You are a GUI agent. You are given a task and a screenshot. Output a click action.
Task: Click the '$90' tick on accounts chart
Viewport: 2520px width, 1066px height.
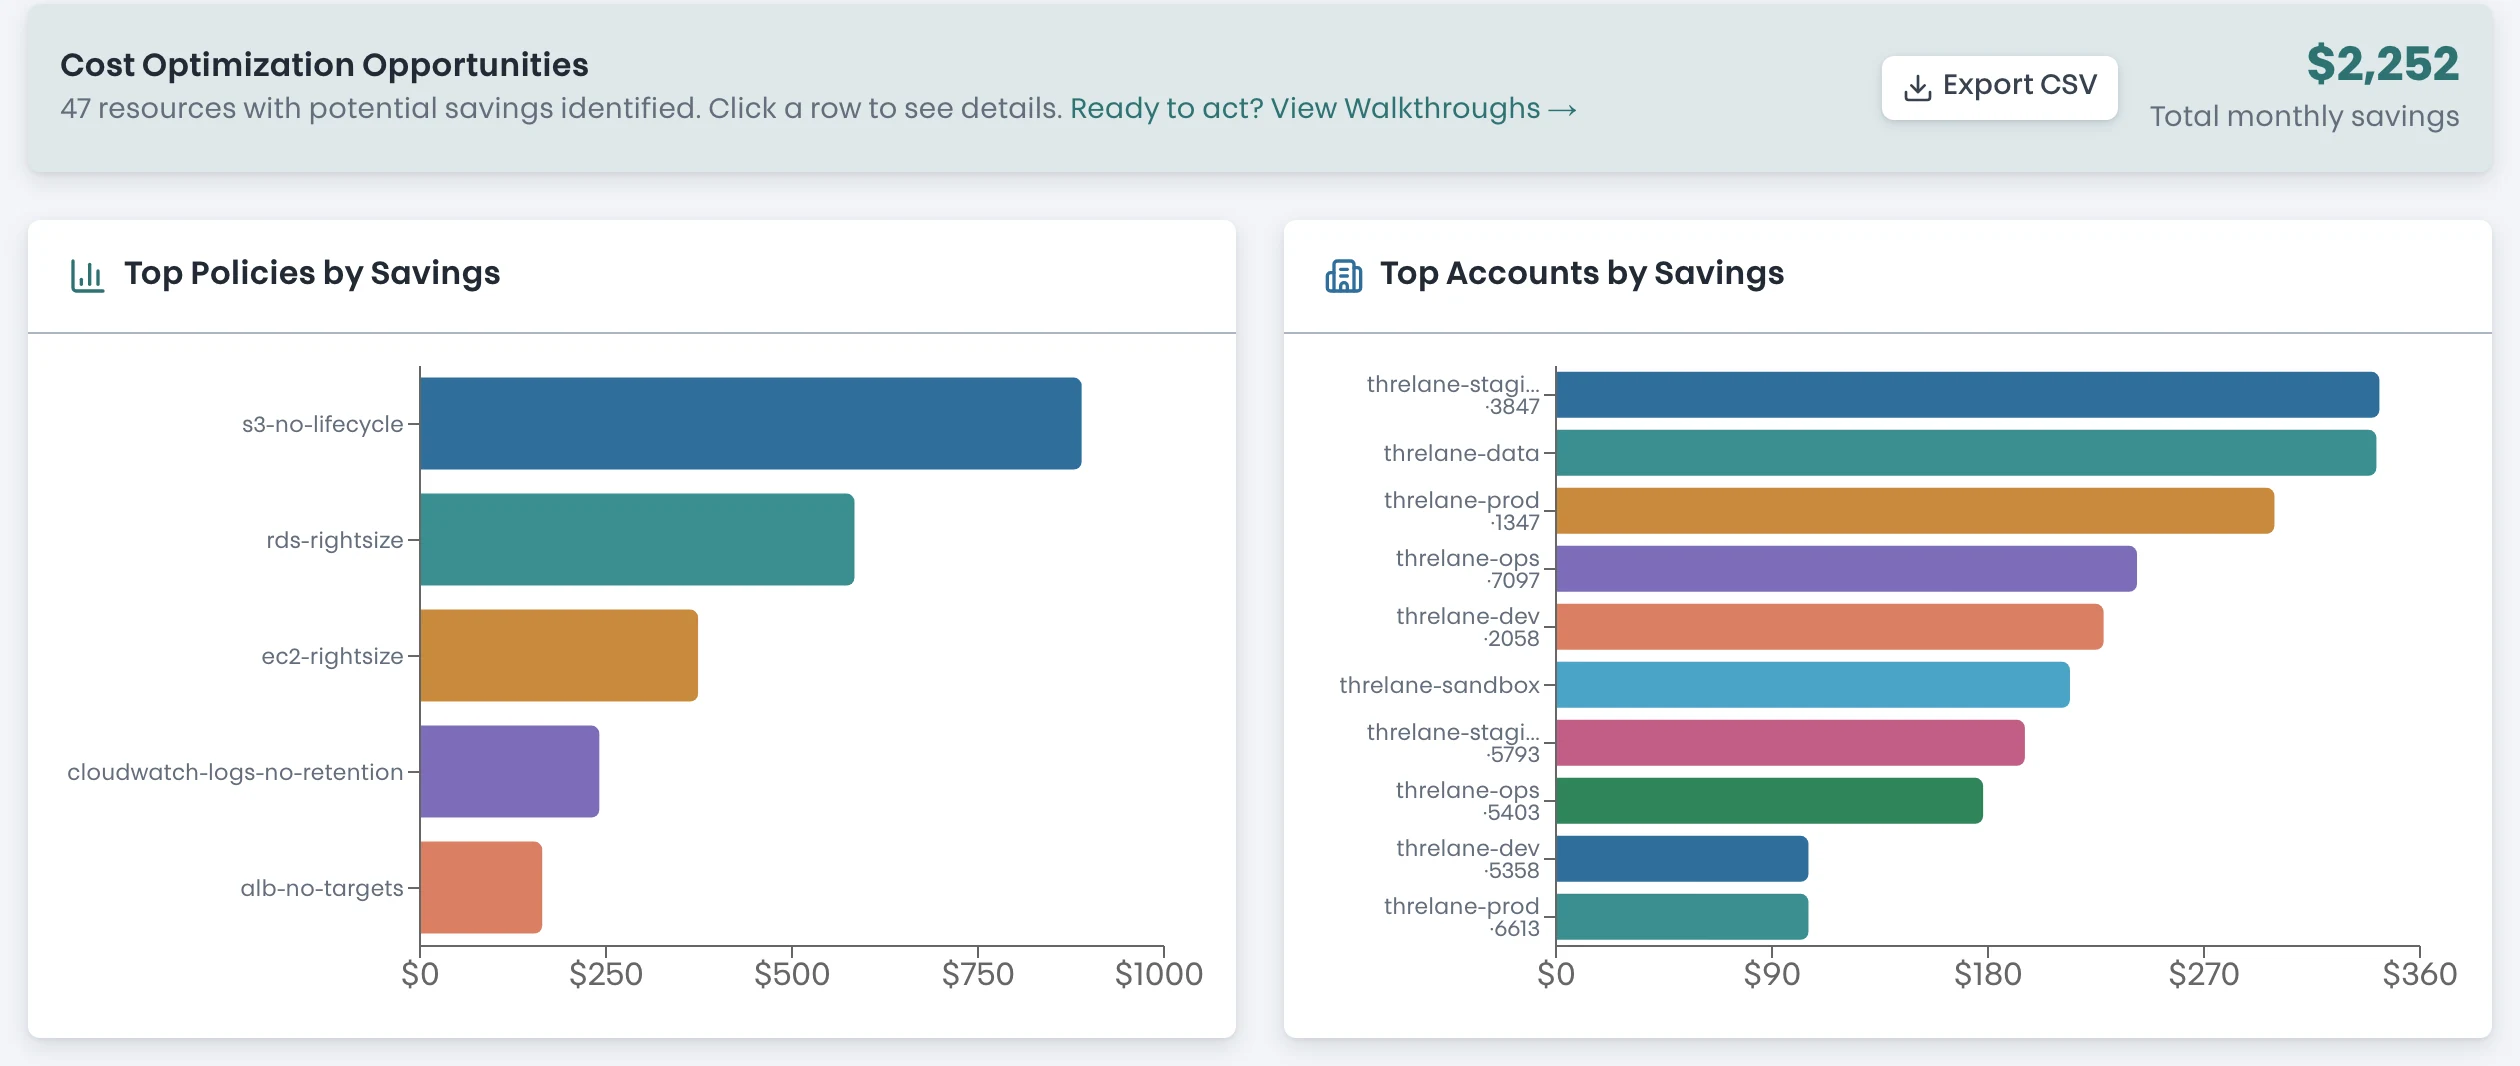point(1771,974)
